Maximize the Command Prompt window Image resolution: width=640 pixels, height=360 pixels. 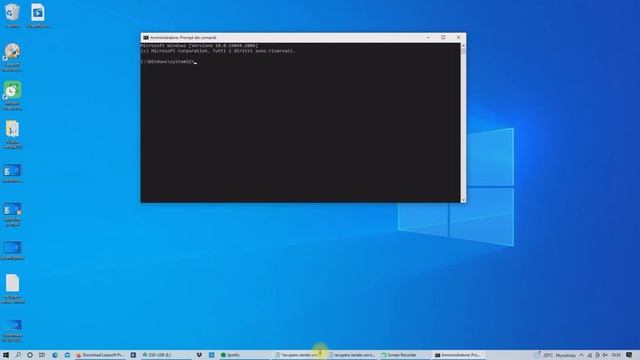(443, 38)
